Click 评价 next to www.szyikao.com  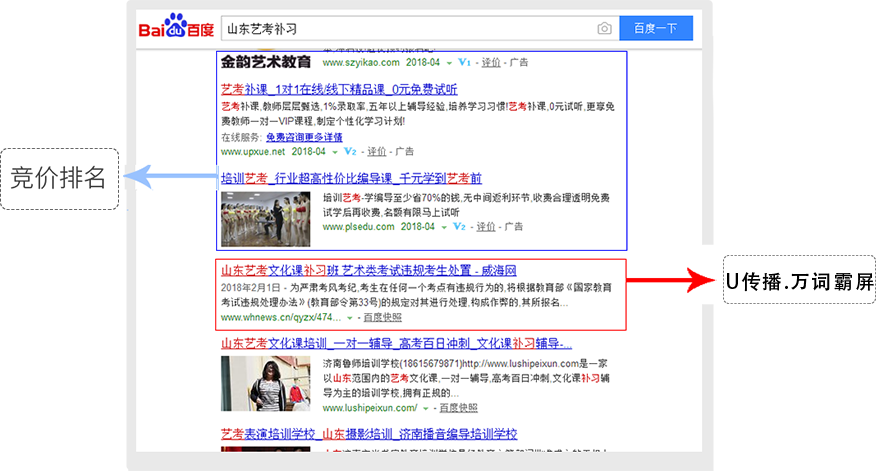pyautogui.click(x=491, y=63)
